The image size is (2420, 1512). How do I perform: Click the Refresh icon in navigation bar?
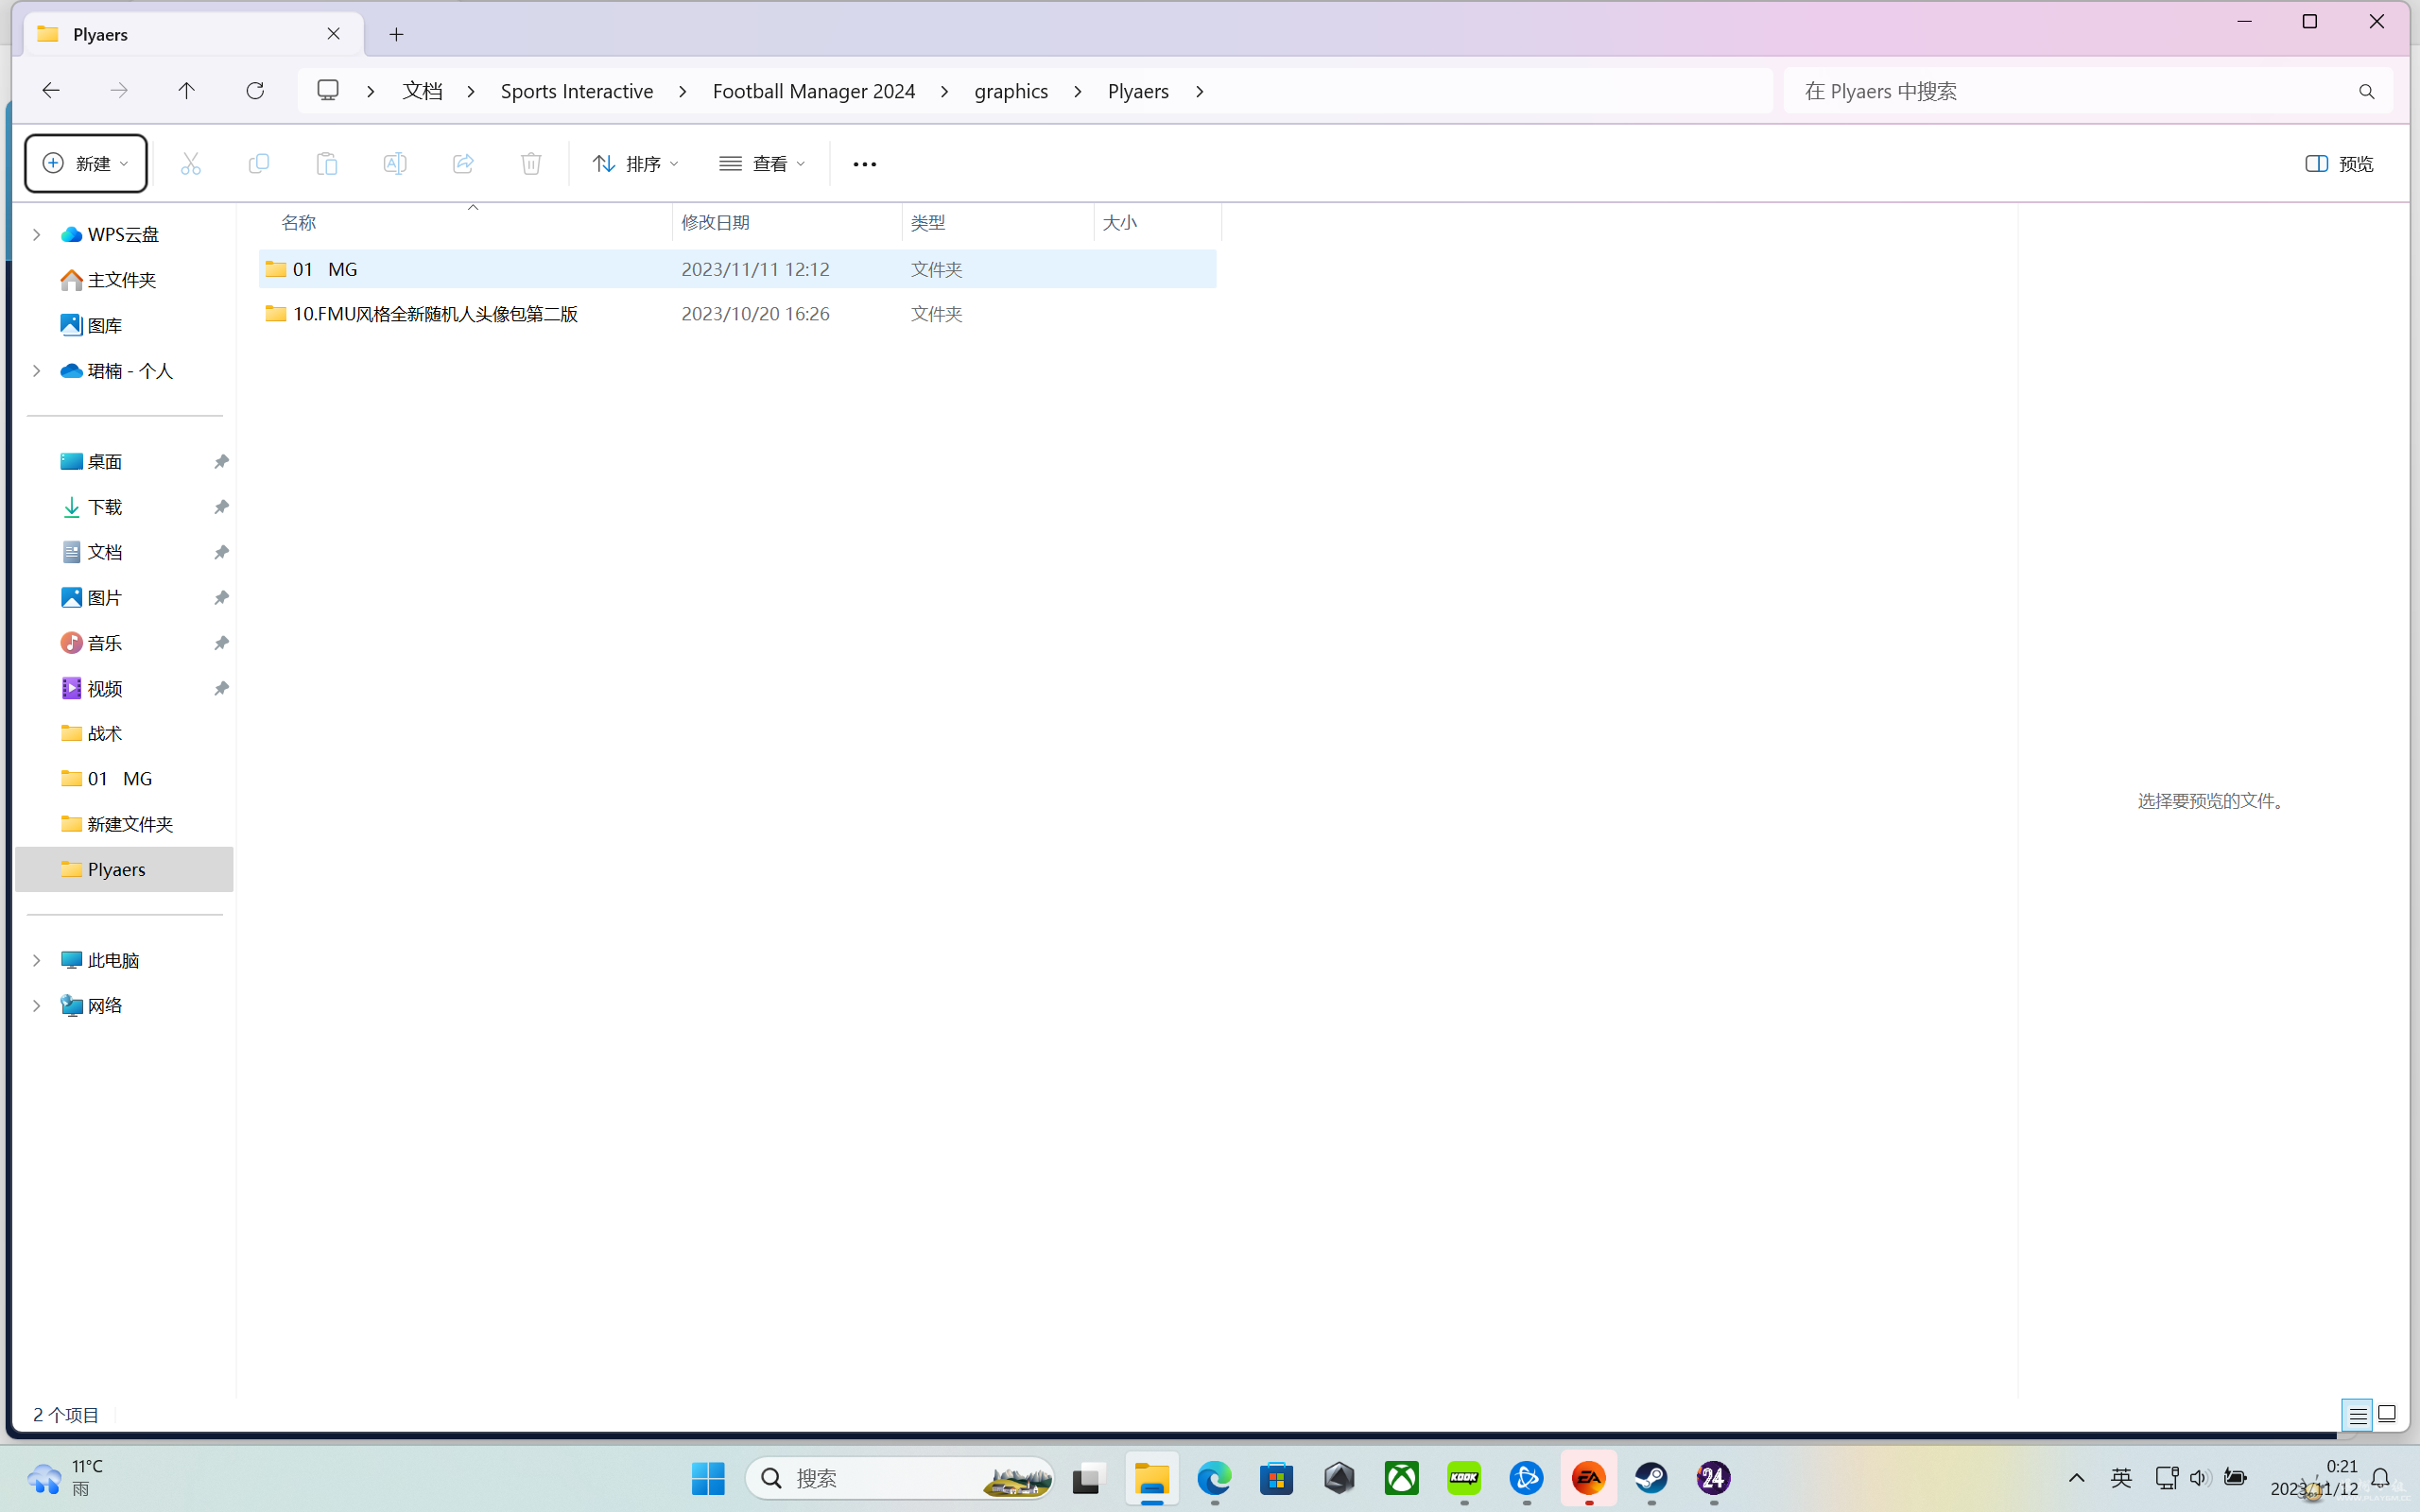pyautogui.click(x=255, y=91)
